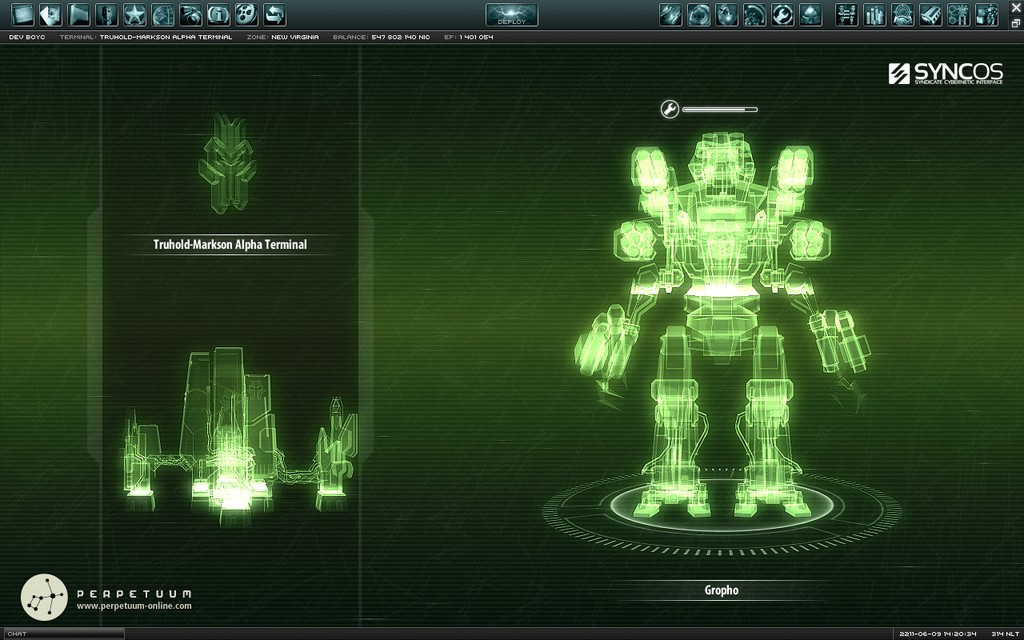This screenshot has width=1024, height=640.
Task: Click the robot repair status bar
Action: click(719, 109)
